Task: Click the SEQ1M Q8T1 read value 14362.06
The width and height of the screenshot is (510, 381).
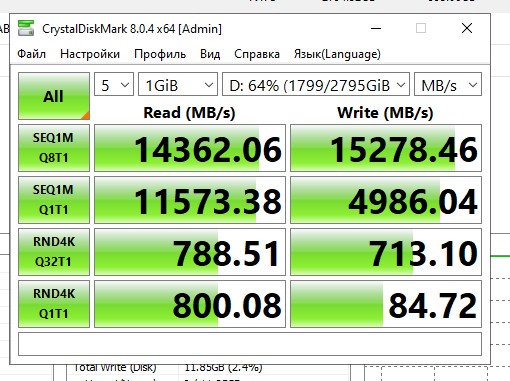Action: 190,148
